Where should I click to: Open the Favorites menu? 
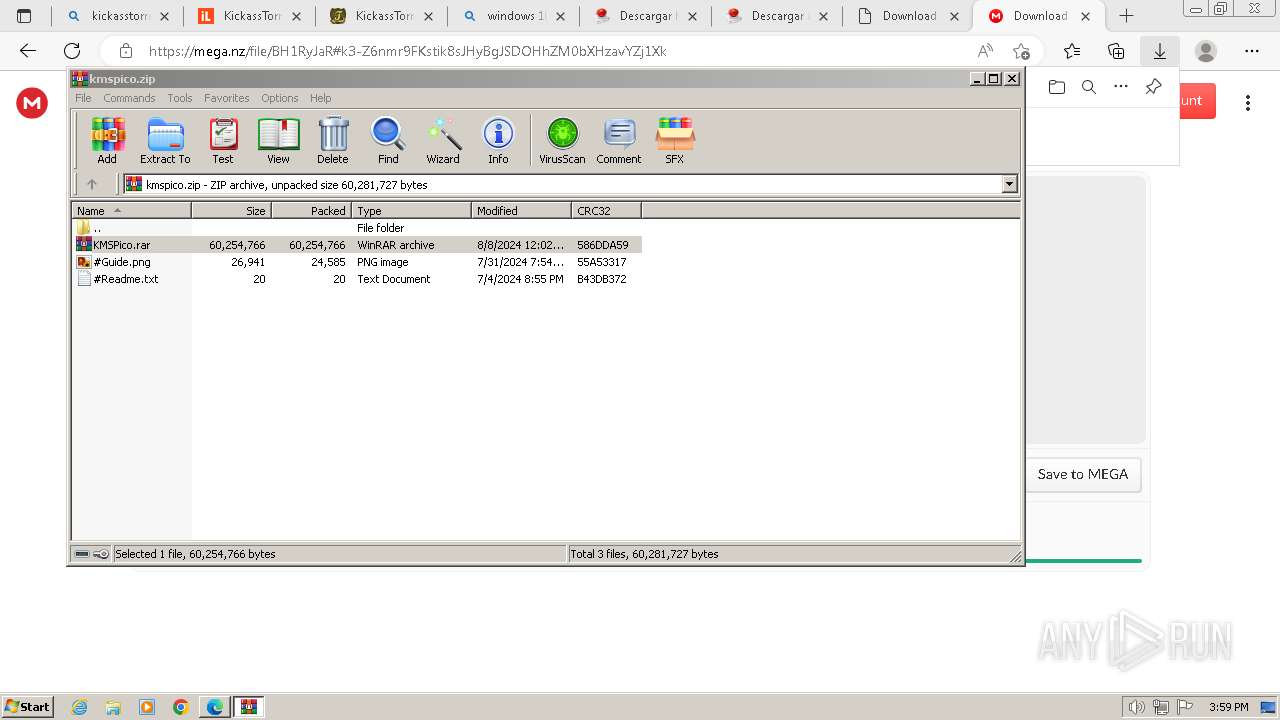(x=227, y=98)
